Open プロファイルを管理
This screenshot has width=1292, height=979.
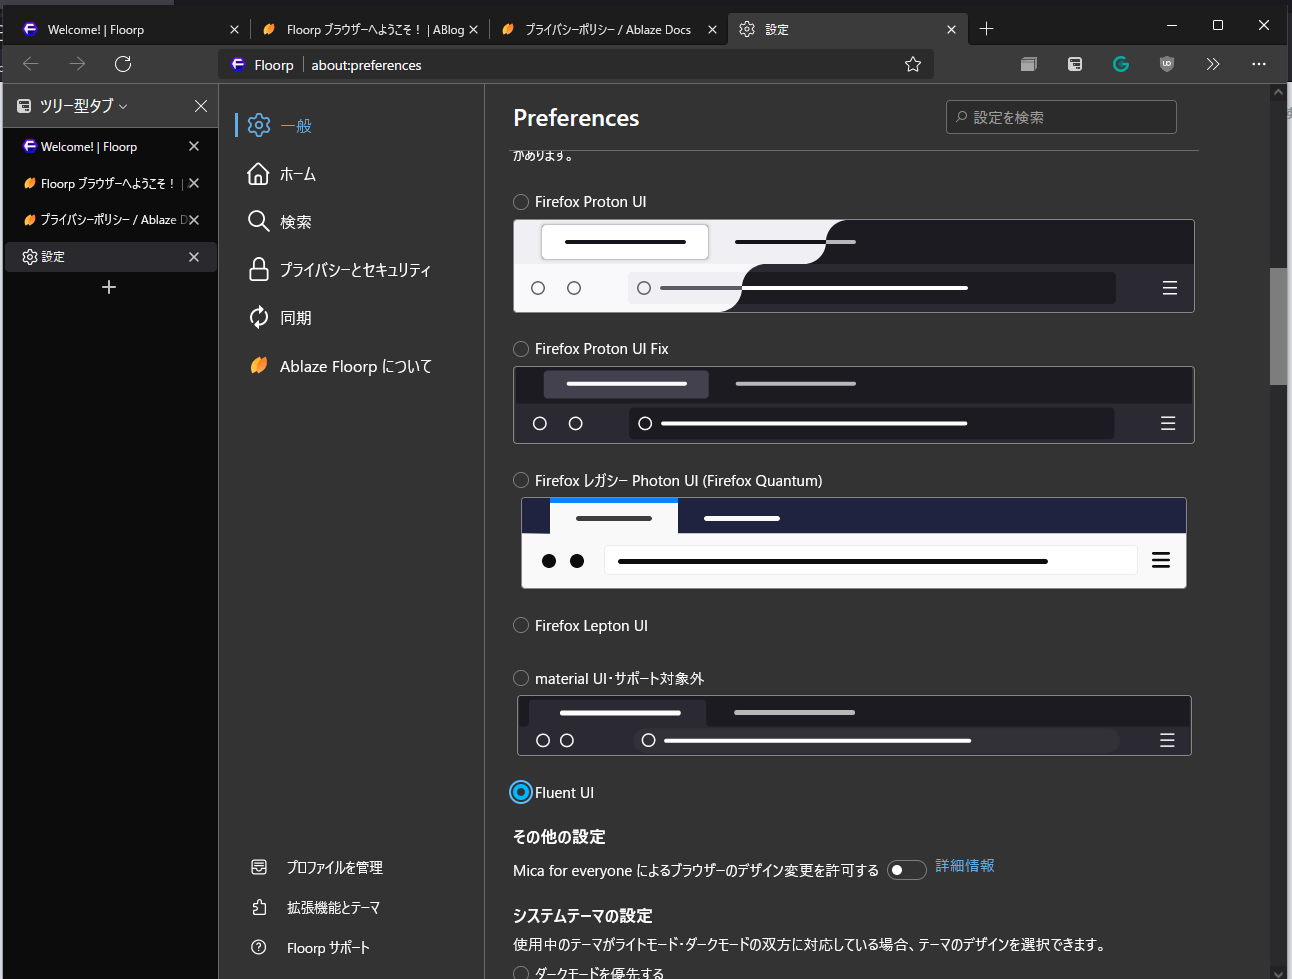pos(317,867)
